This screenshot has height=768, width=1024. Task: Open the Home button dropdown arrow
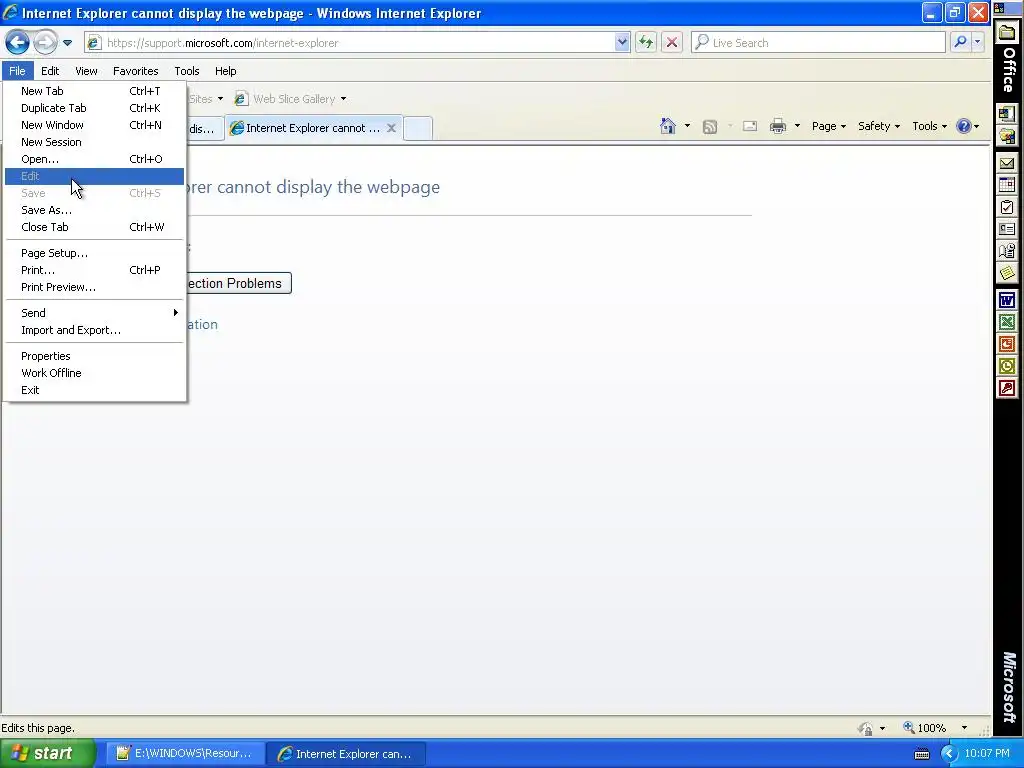tap(687, 126)
